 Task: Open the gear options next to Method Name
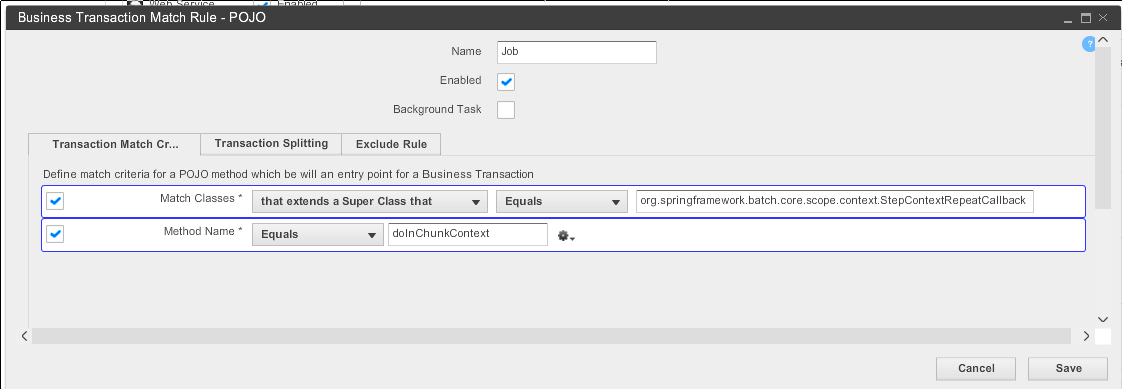click(x=566, y=235)
